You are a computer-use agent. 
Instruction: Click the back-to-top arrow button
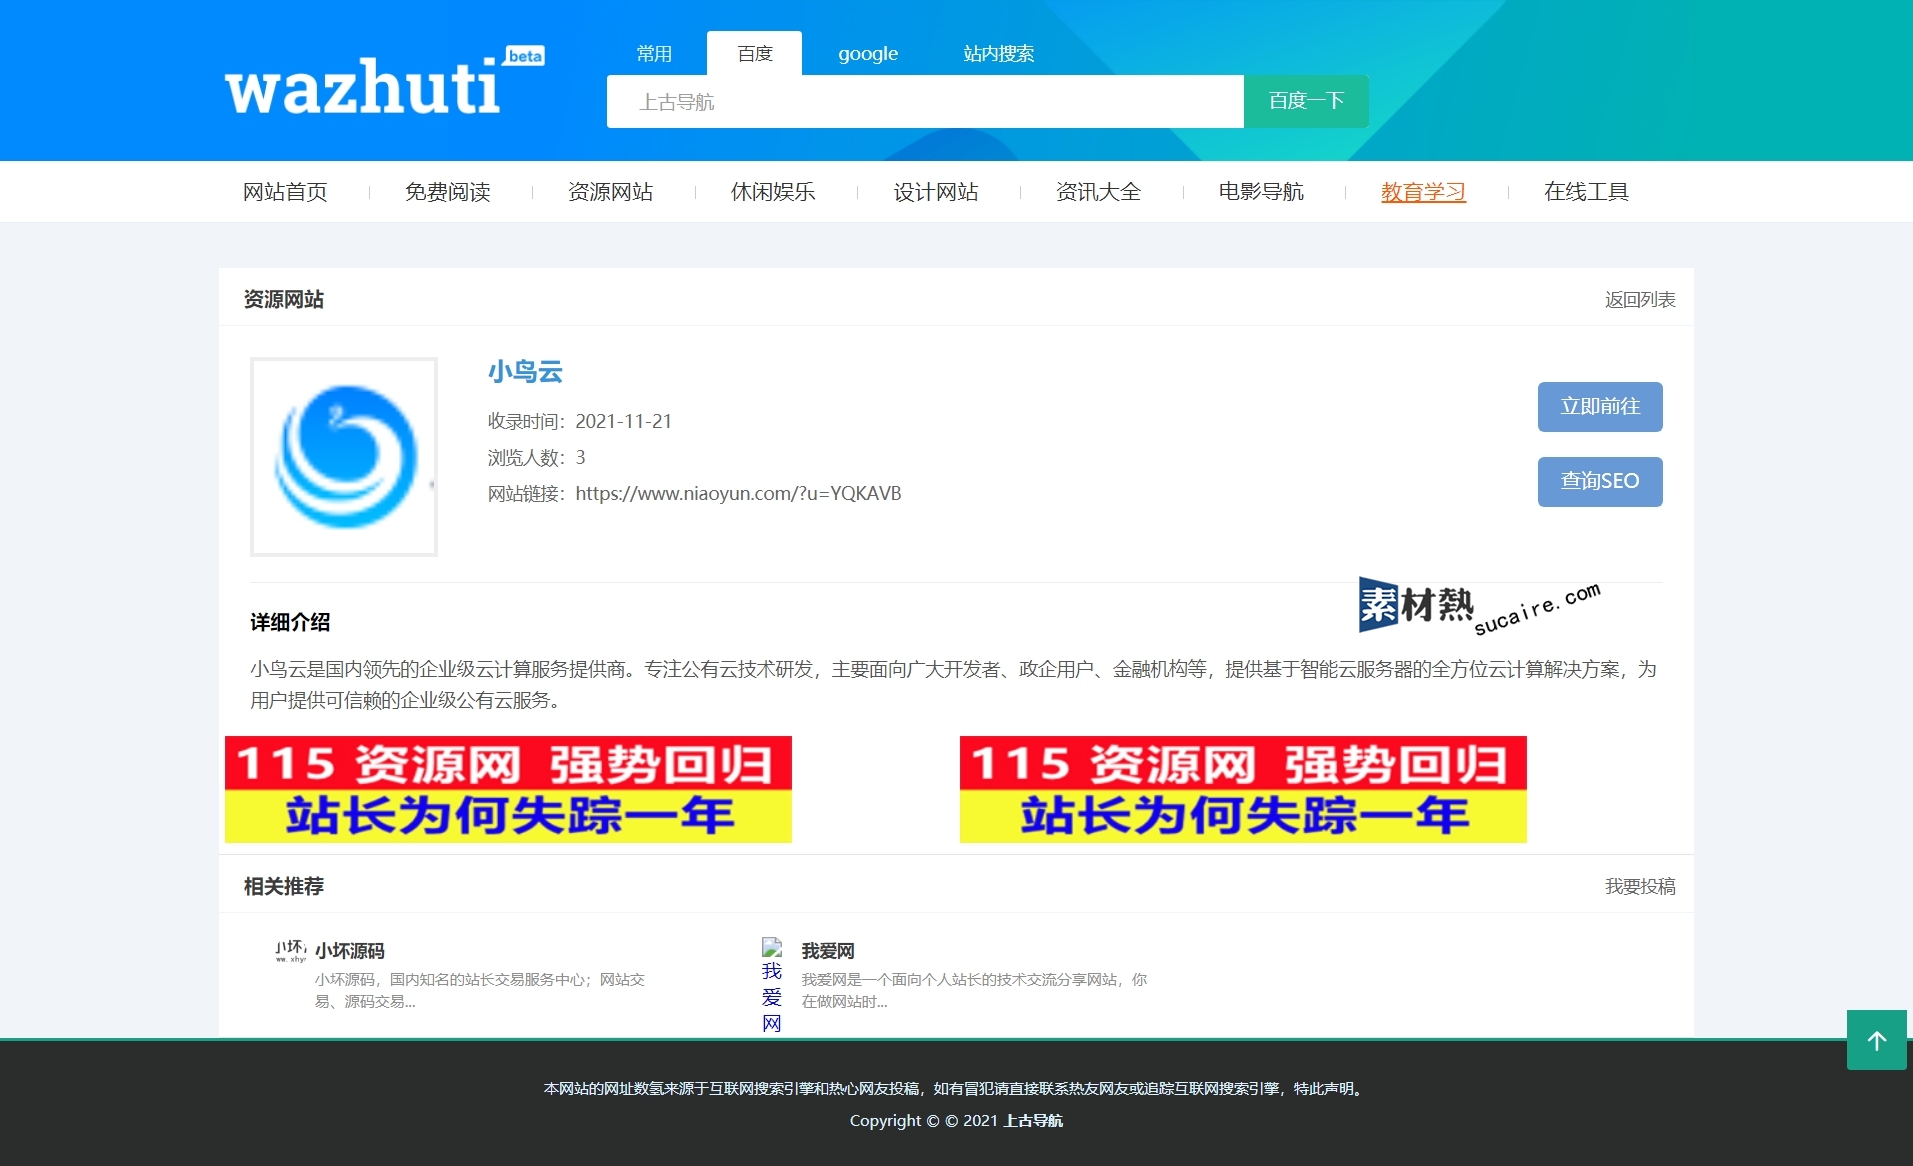click(x=1876, y=1040)
